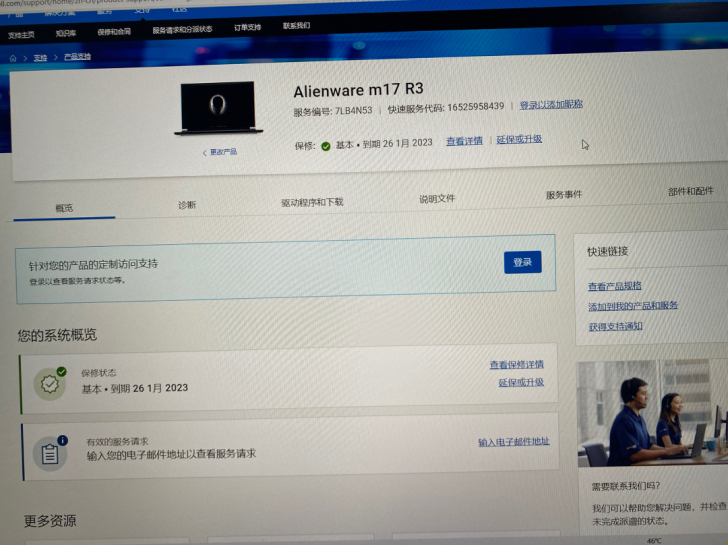Click 登录以添加昵称 link
Viewport: 728px width, 545px height.
(551, 104)
